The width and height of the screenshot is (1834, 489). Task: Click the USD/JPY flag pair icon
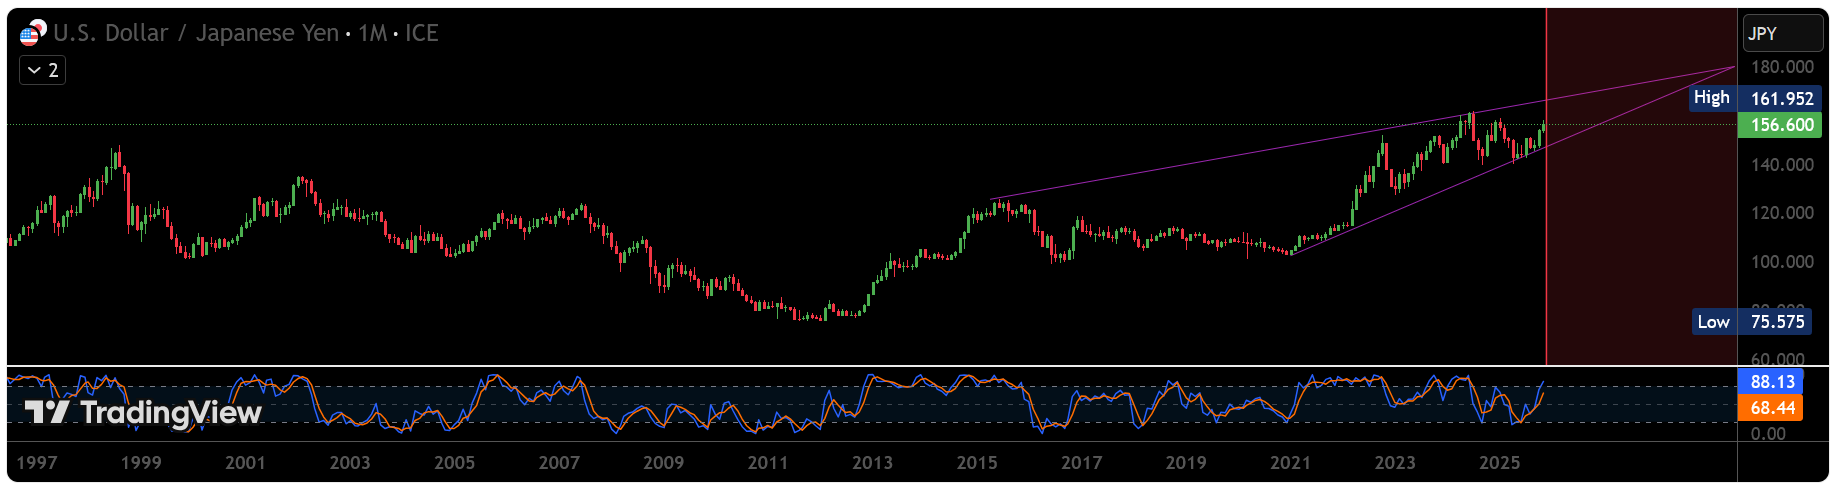(x=32, y=33)
